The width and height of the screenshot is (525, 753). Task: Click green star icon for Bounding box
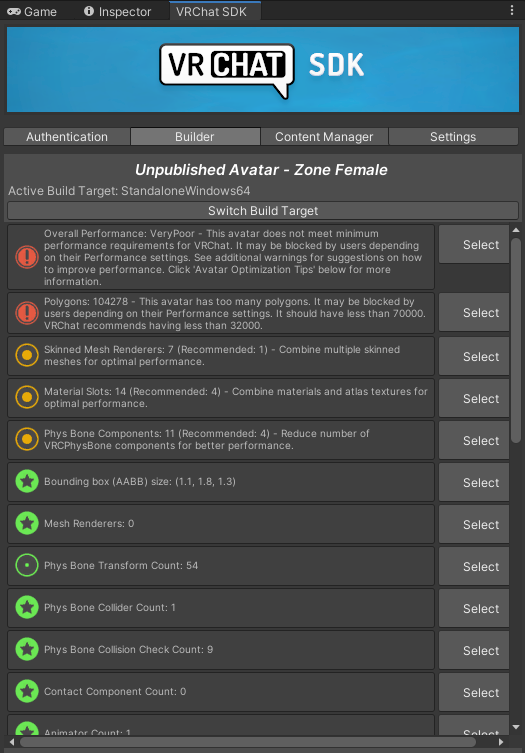click(27, 482)
